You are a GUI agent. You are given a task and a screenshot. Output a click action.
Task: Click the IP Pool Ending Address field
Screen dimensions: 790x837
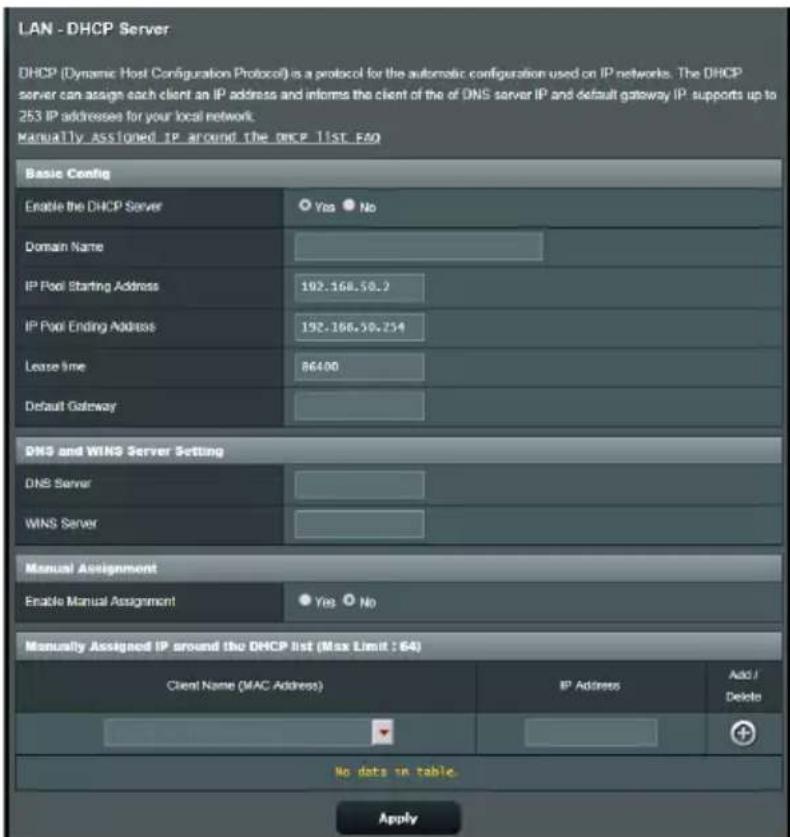[x=359, y=327]
